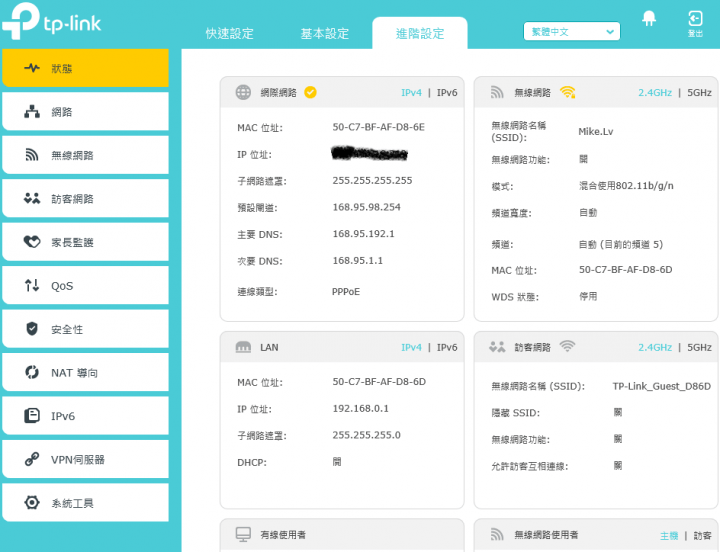Open 安全性 security settings
The image size is (720, 552).
(85, 329)
